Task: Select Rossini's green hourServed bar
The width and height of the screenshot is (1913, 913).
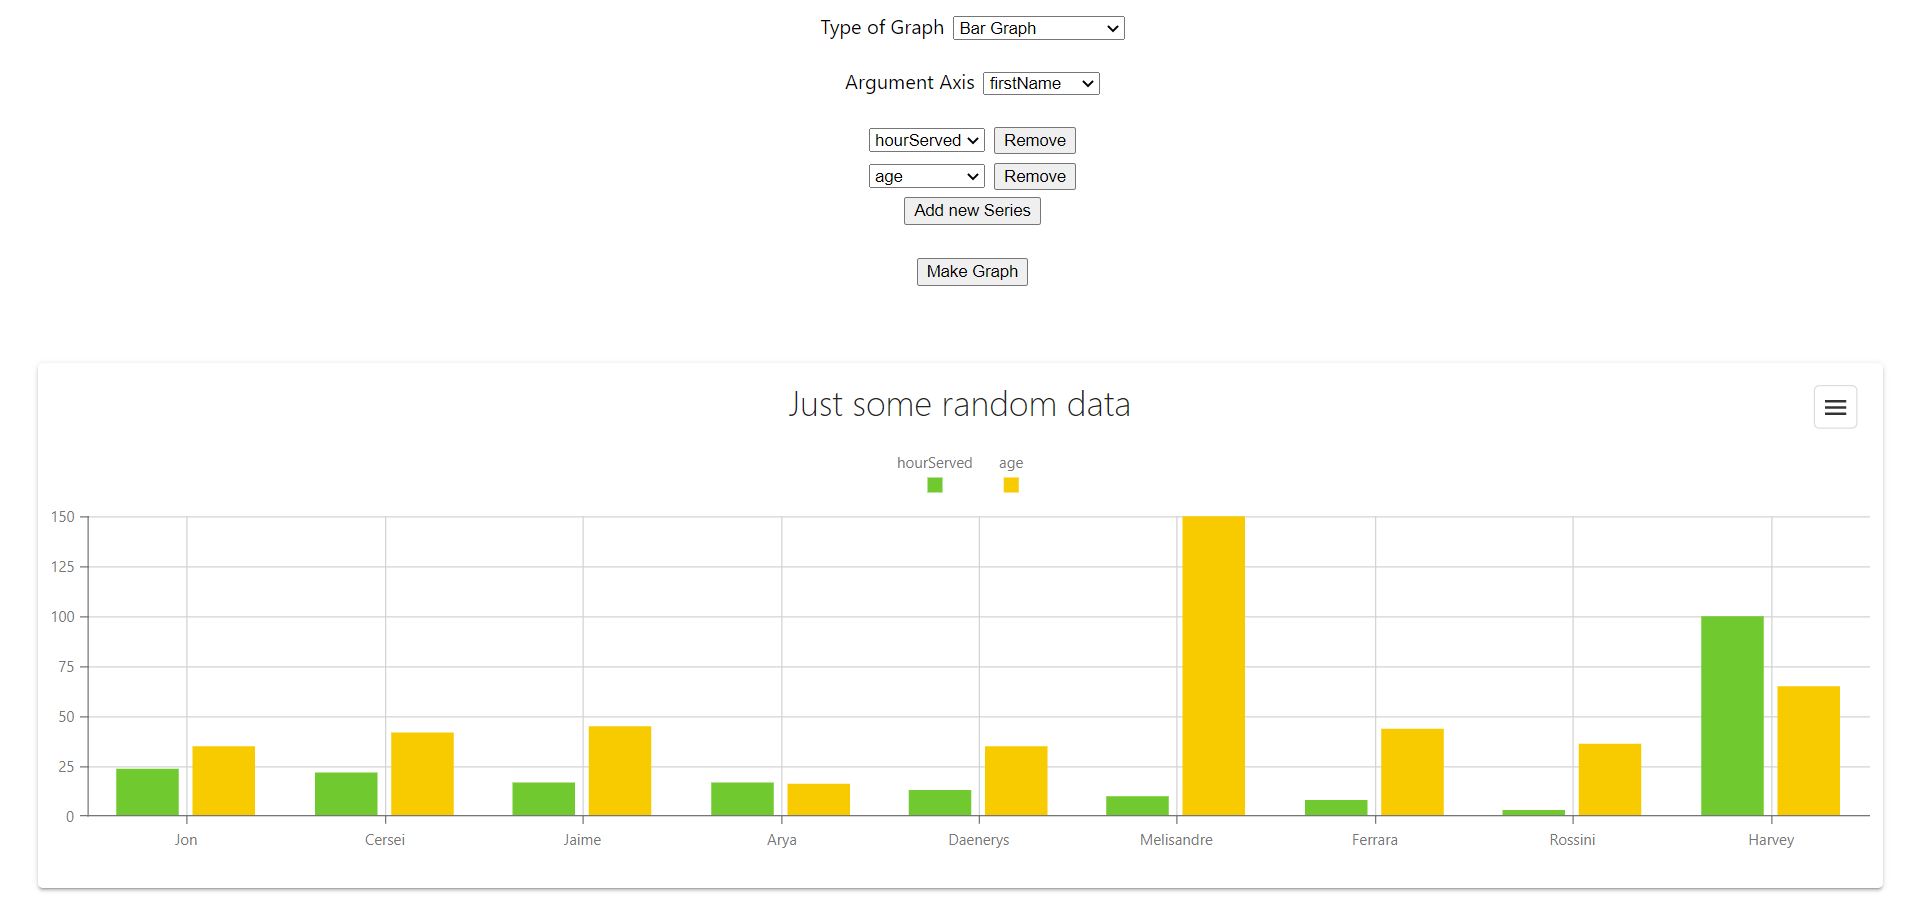Action: click(1533, 813)
